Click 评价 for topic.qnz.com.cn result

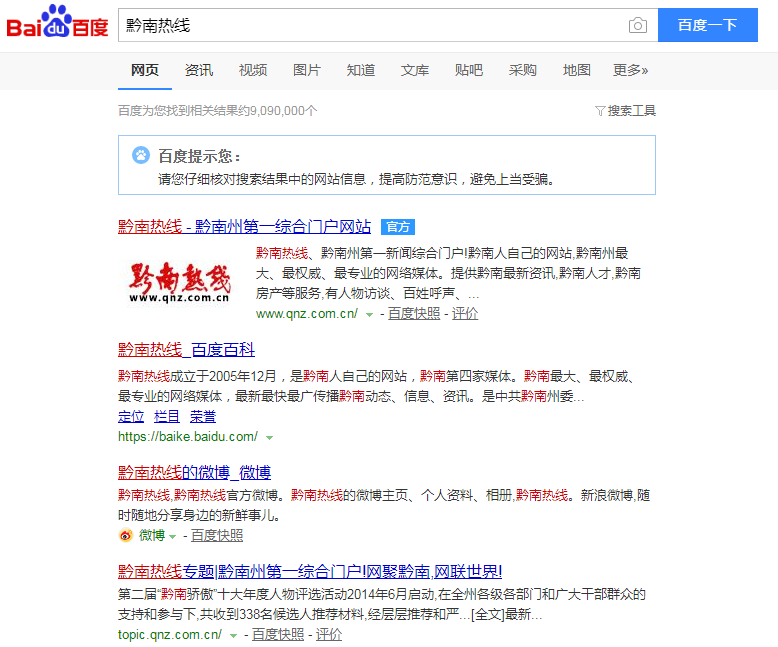pos(329,635)
